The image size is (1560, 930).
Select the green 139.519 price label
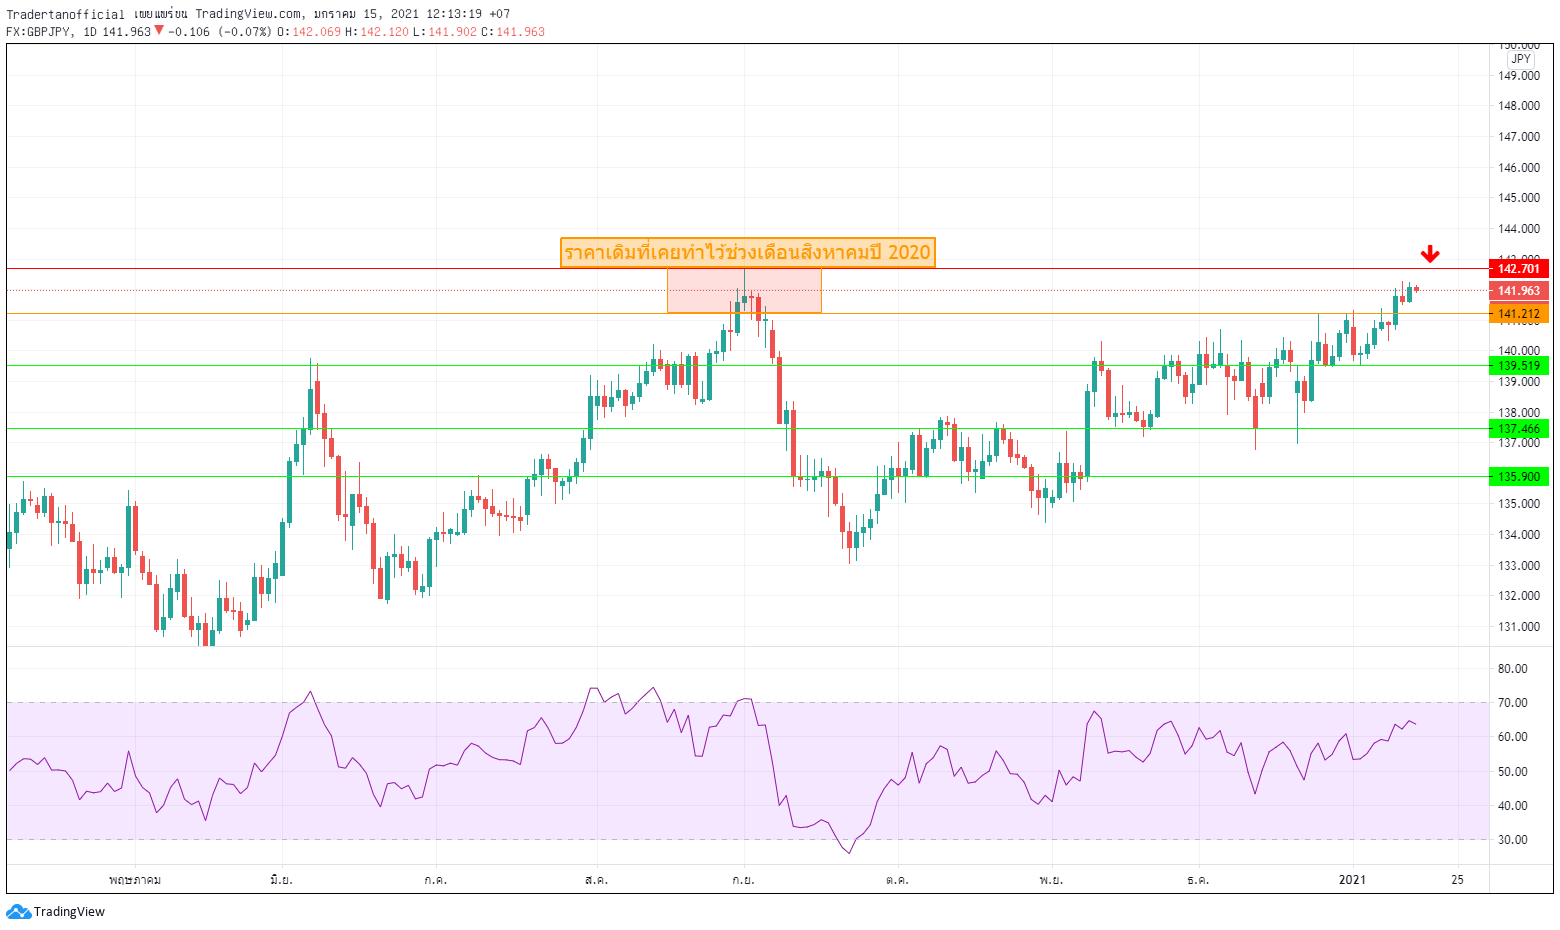click(x=1518, y=366)
